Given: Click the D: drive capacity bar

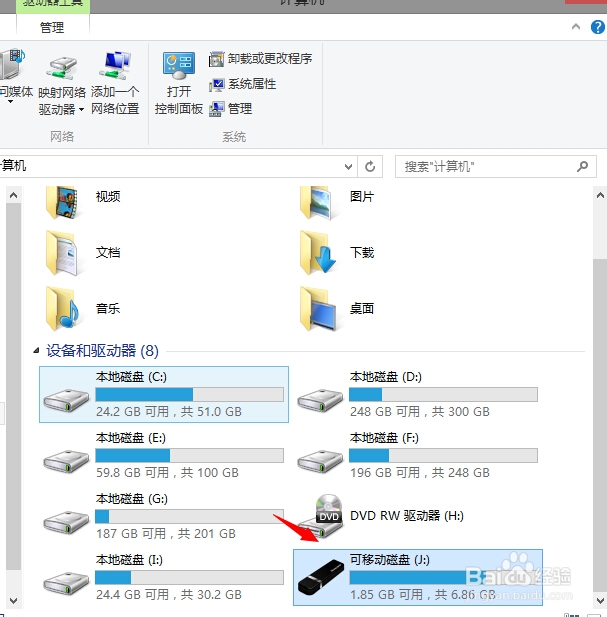Looking at the screenshot, I should click(443, 394).
